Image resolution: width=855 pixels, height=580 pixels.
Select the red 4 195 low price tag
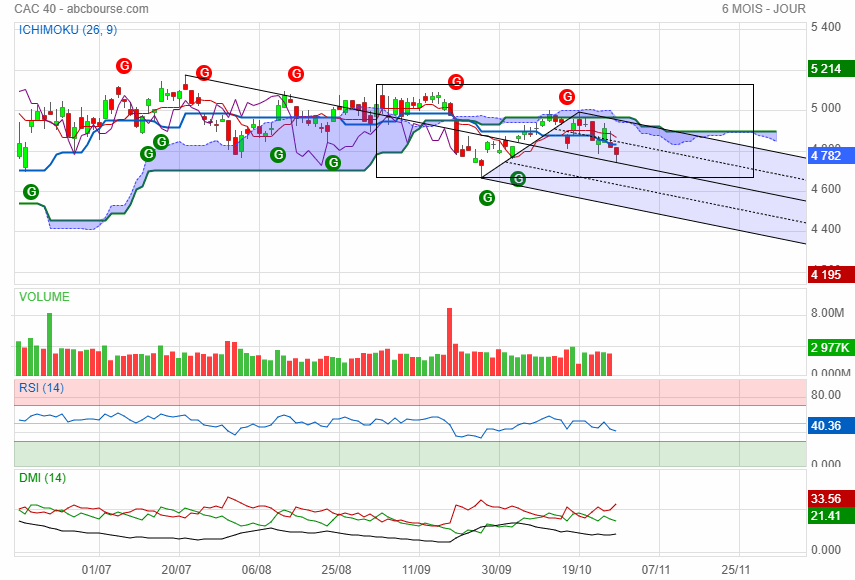831,275
